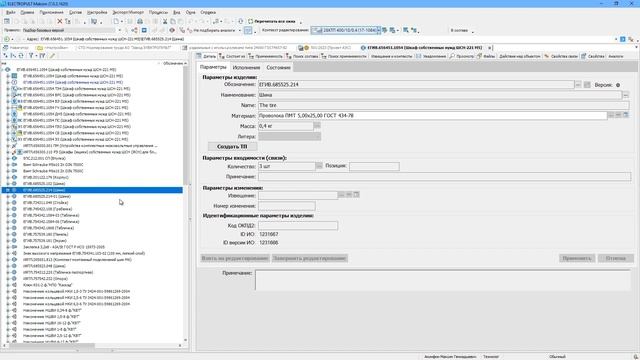Click into the Масса field

tap(286, 126)
